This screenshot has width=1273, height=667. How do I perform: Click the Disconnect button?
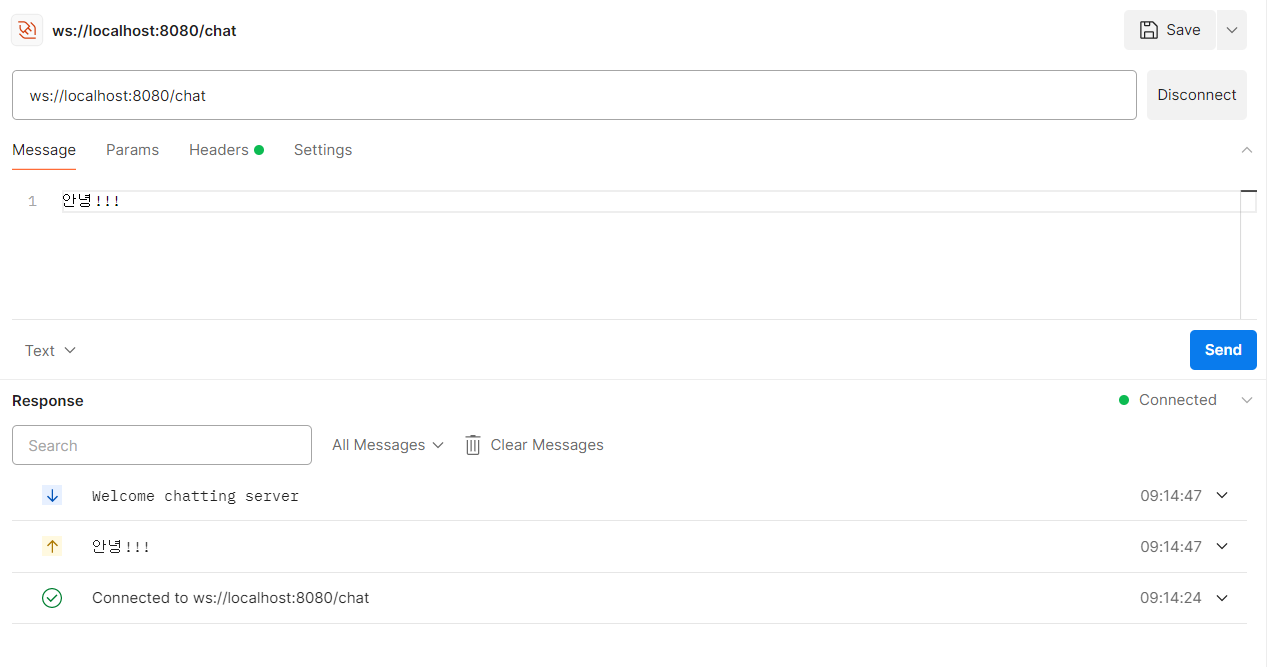[1196, 95]
